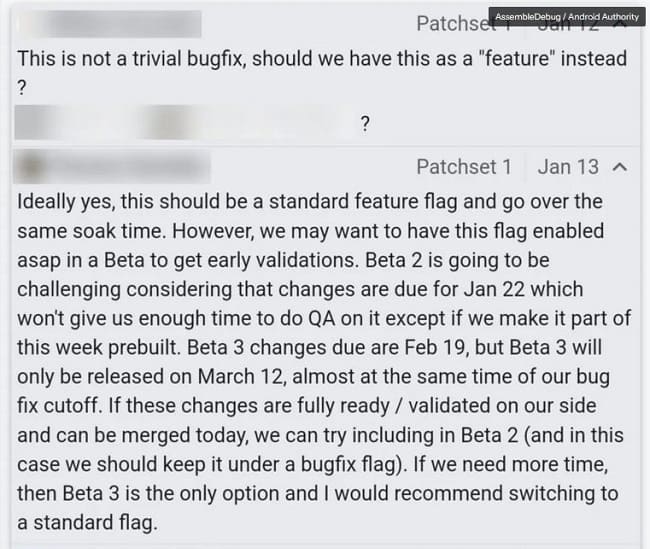Click the 'same soak time' sentence line
650x549 pixels.
[x=310, y=231]
